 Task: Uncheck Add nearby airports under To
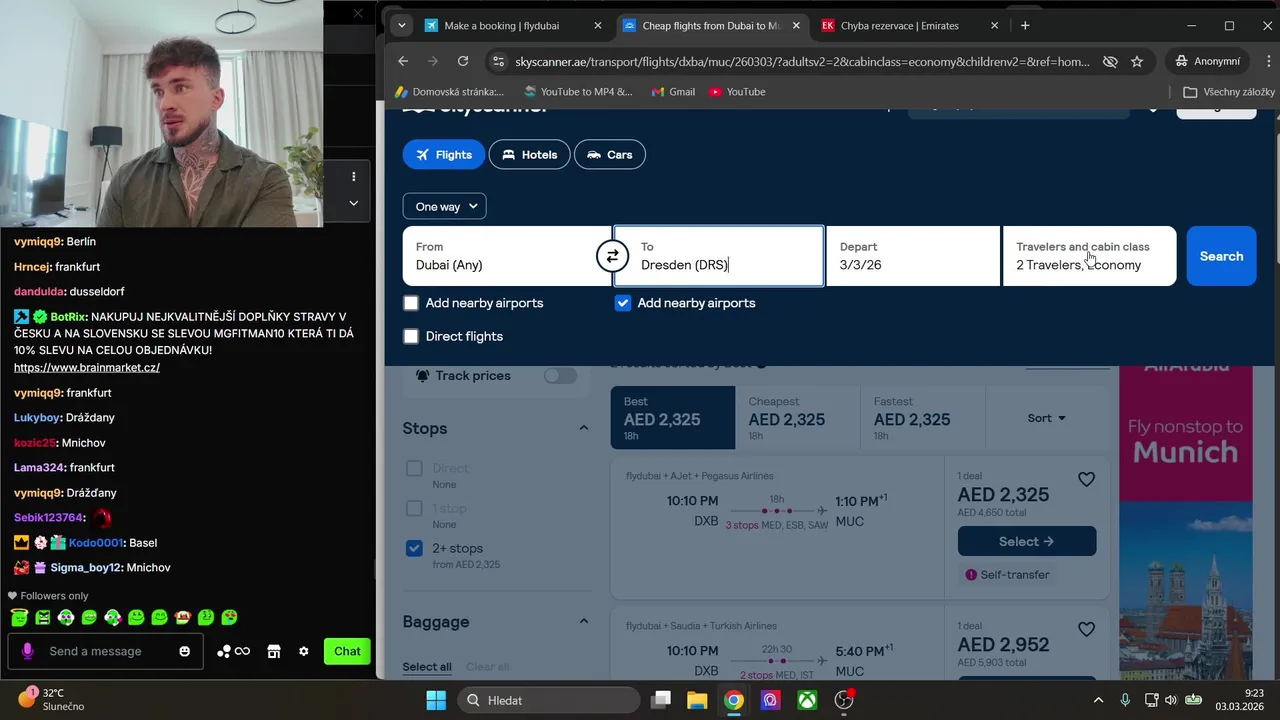pos(623,303)
